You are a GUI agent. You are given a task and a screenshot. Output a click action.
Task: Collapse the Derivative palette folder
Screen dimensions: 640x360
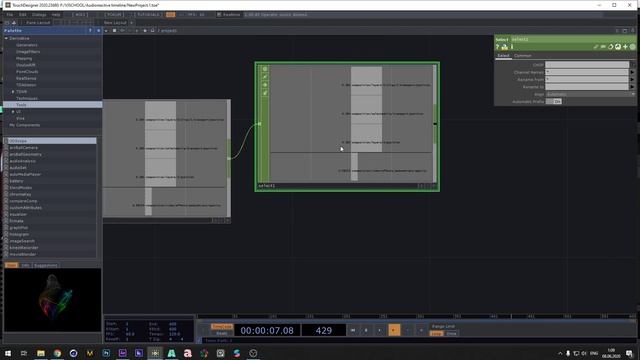[6, 38]
